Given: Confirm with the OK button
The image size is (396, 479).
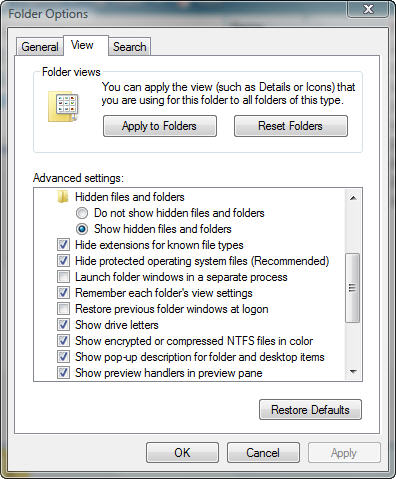Looking at the screenshot, I should click(x=182, y=453).
